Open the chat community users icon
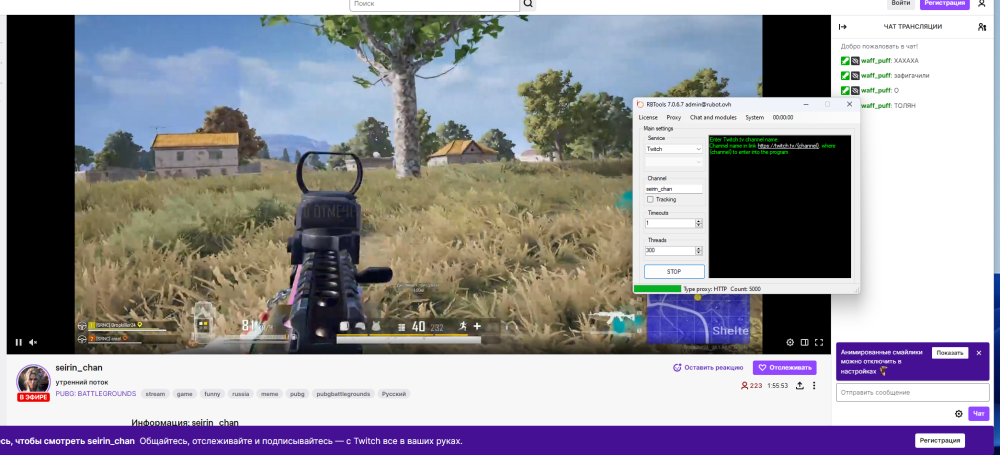 coord(982,27)
